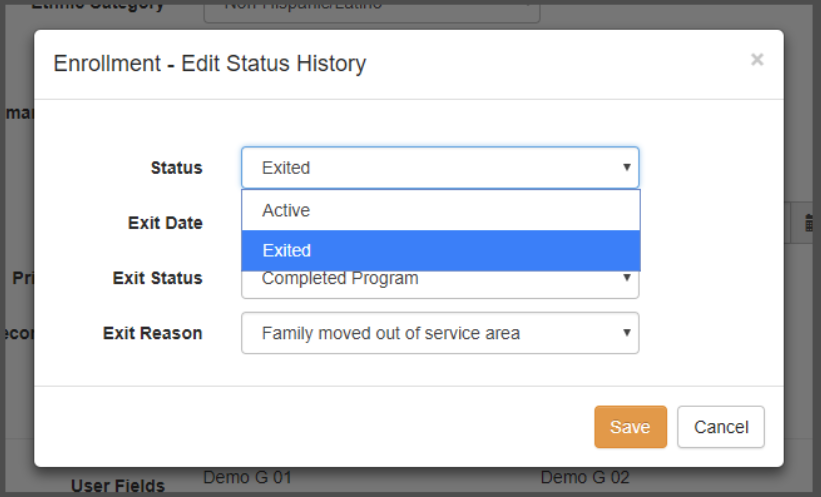This screenshot has height=497, width=821.
Task: Click the Demo G 02 user field
Action: click(585, 477)
